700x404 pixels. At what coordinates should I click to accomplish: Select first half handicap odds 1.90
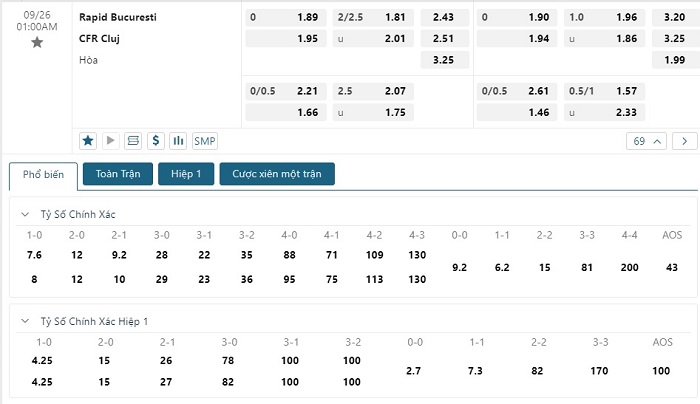pos(517,17)
